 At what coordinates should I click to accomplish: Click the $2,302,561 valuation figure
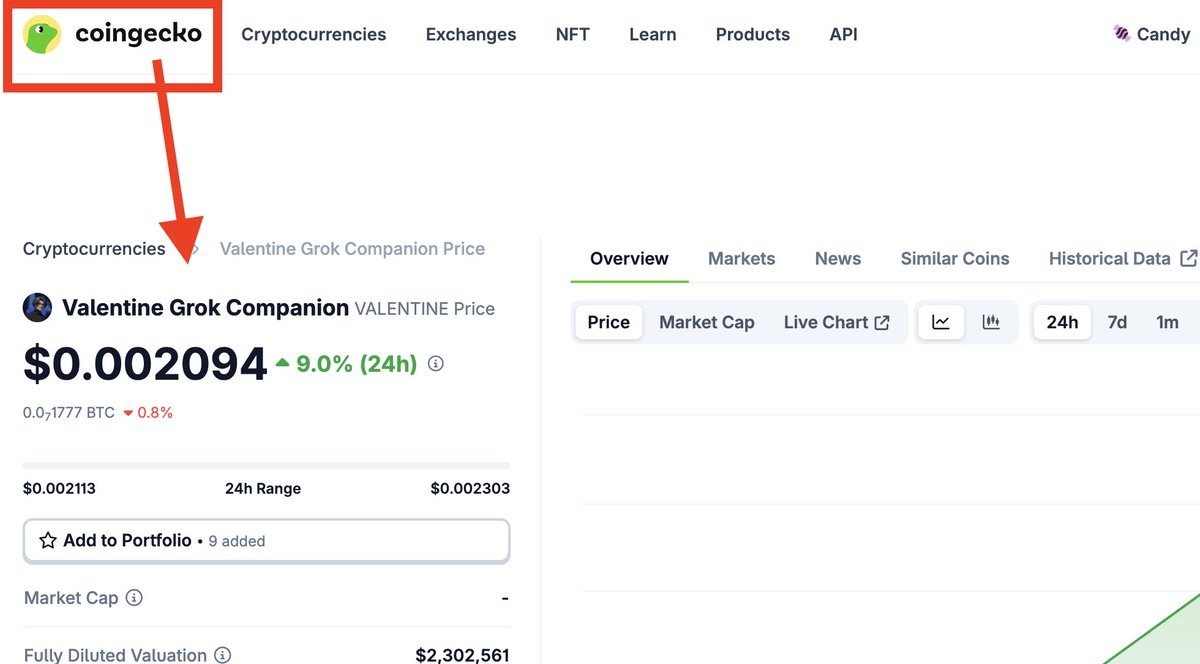[x=462, y=656]
